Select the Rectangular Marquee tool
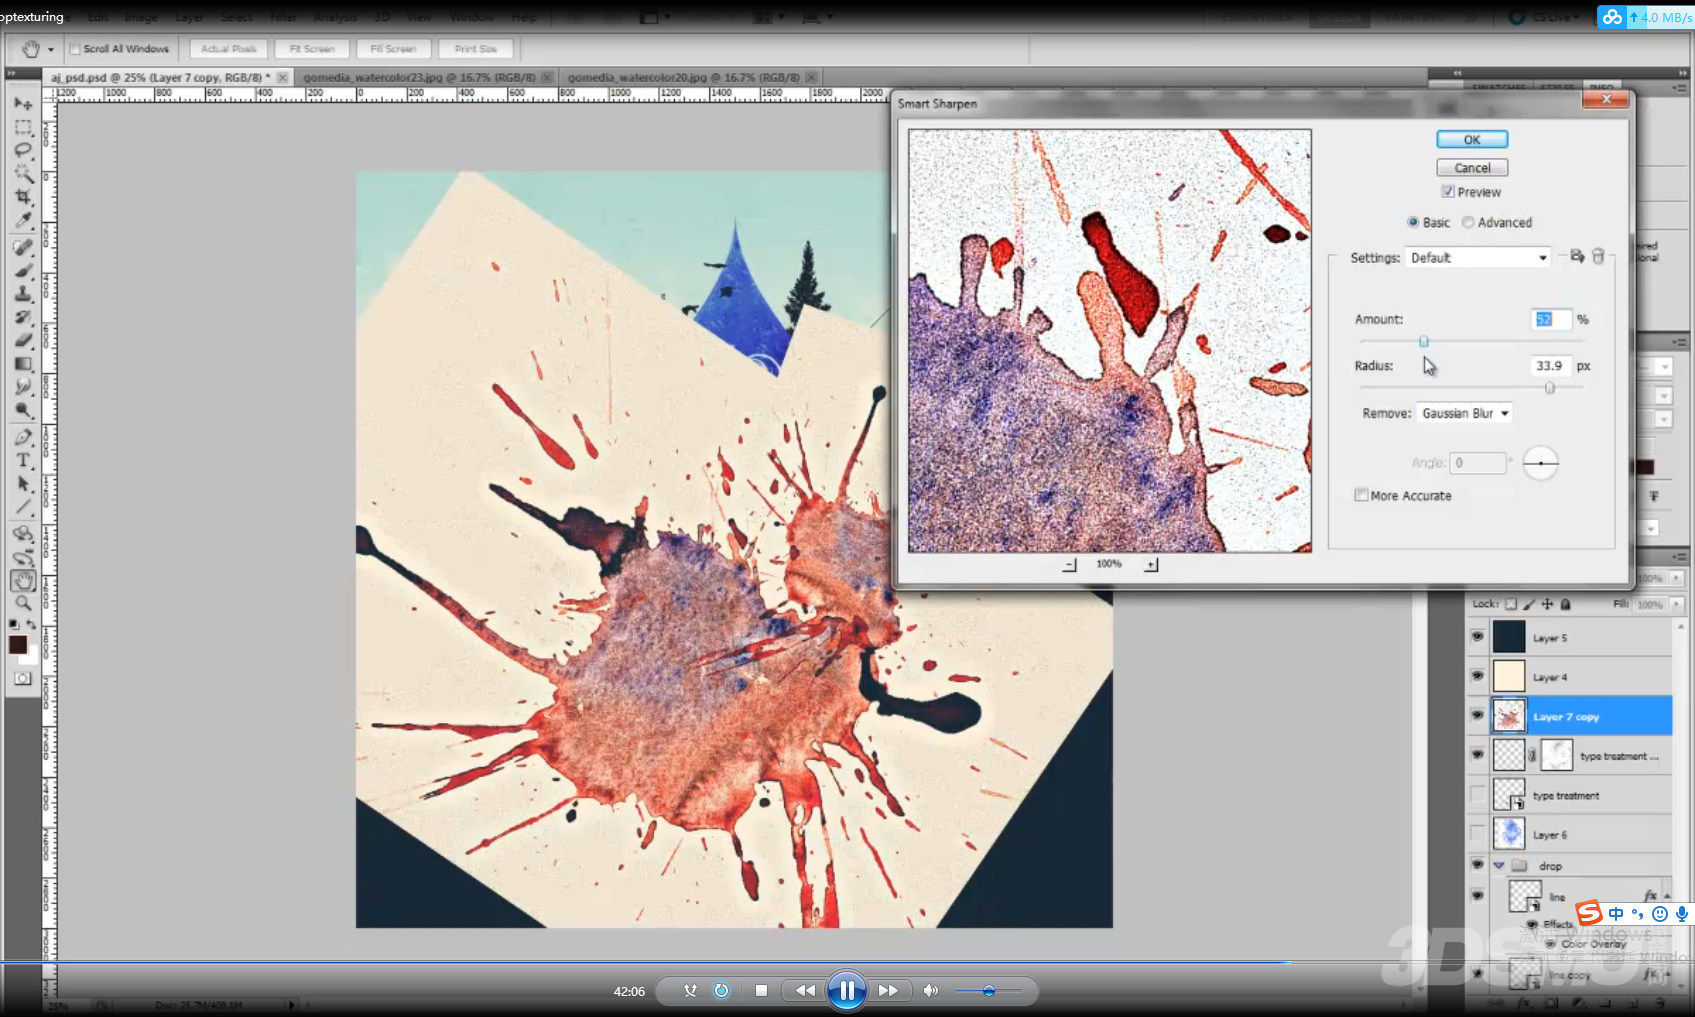Image resolution: width=1695 pixels, height=1017 pixels. pos(23,128)
